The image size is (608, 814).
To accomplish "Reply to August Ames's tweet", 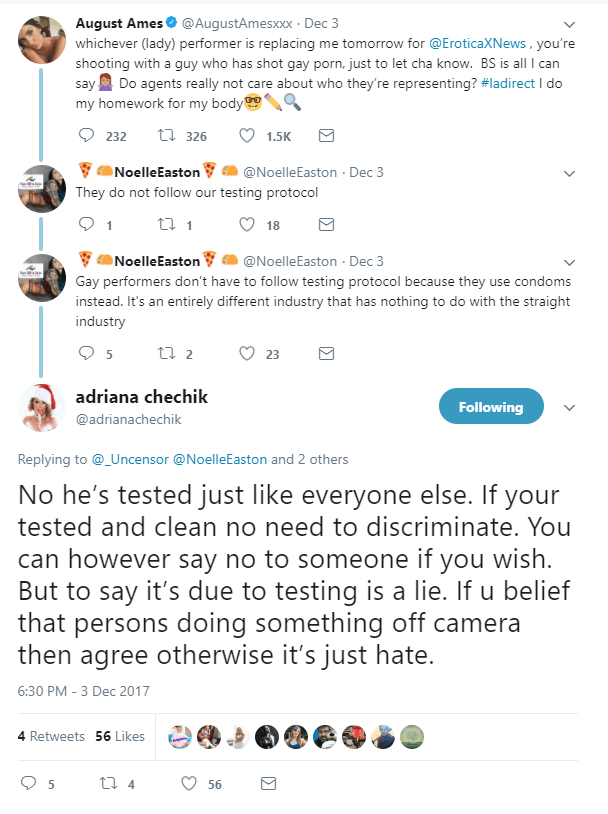I will pyautogui.click(x=86, y=135).
